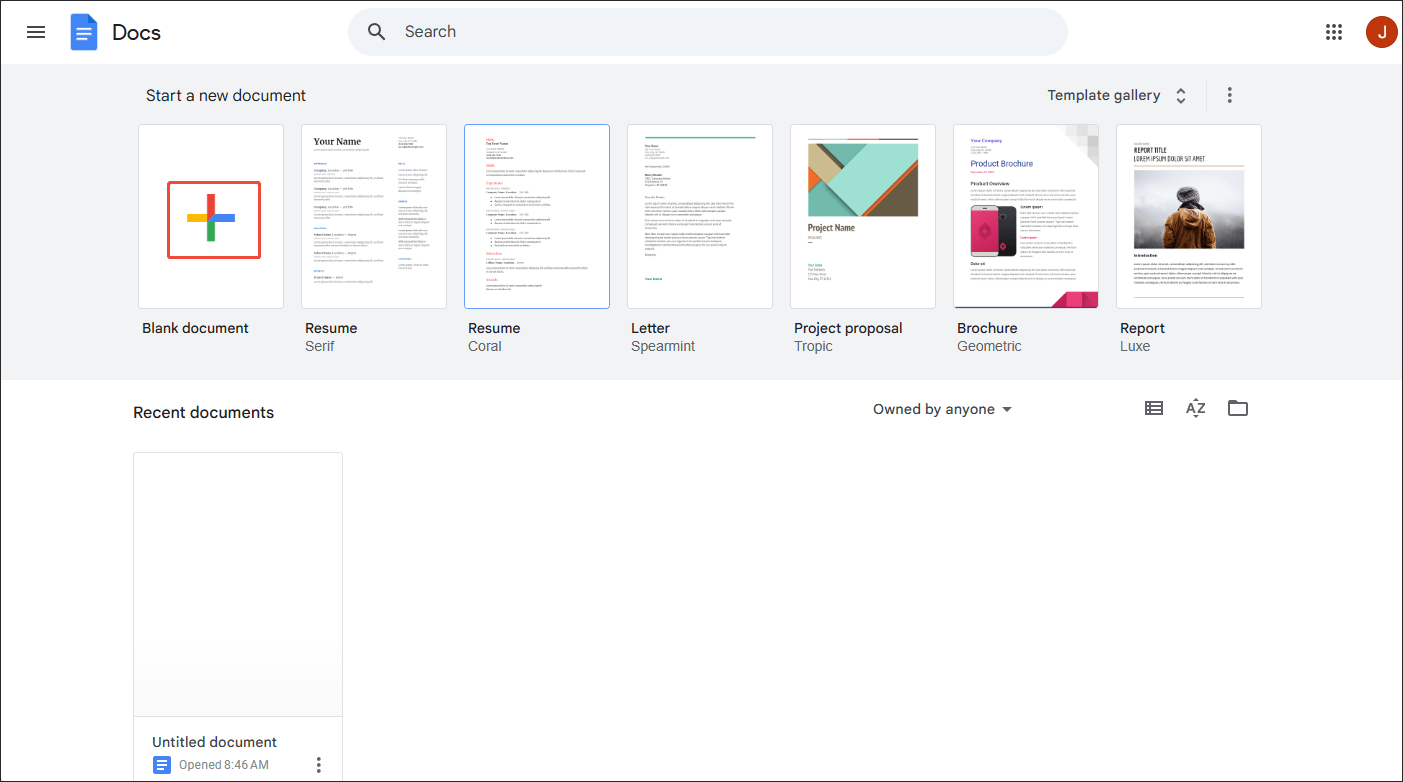Click the Recent documents heading

[x=203, y=412]
